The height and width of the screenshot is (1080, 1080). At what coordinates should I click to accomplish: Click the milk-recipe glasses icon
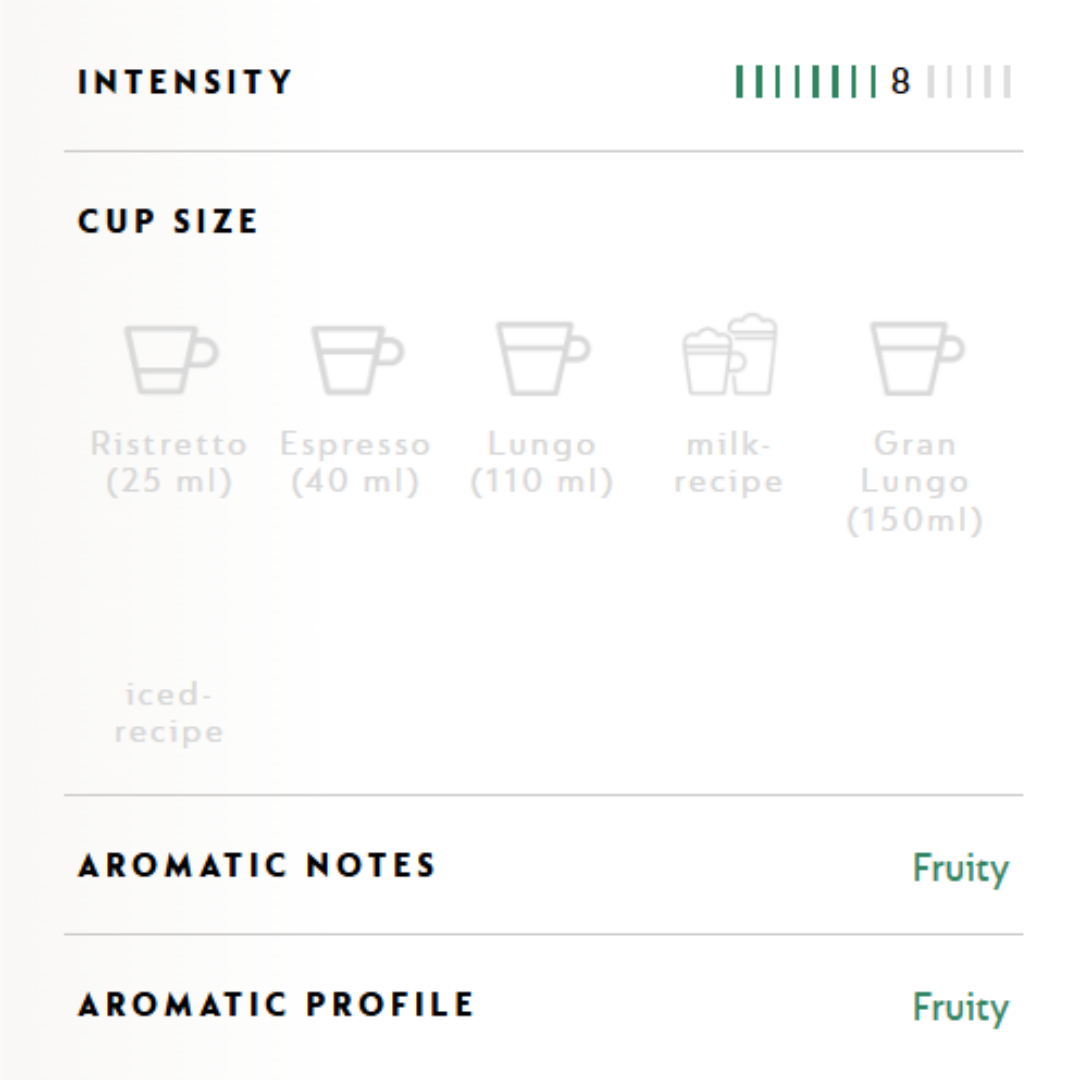point(730,355)
